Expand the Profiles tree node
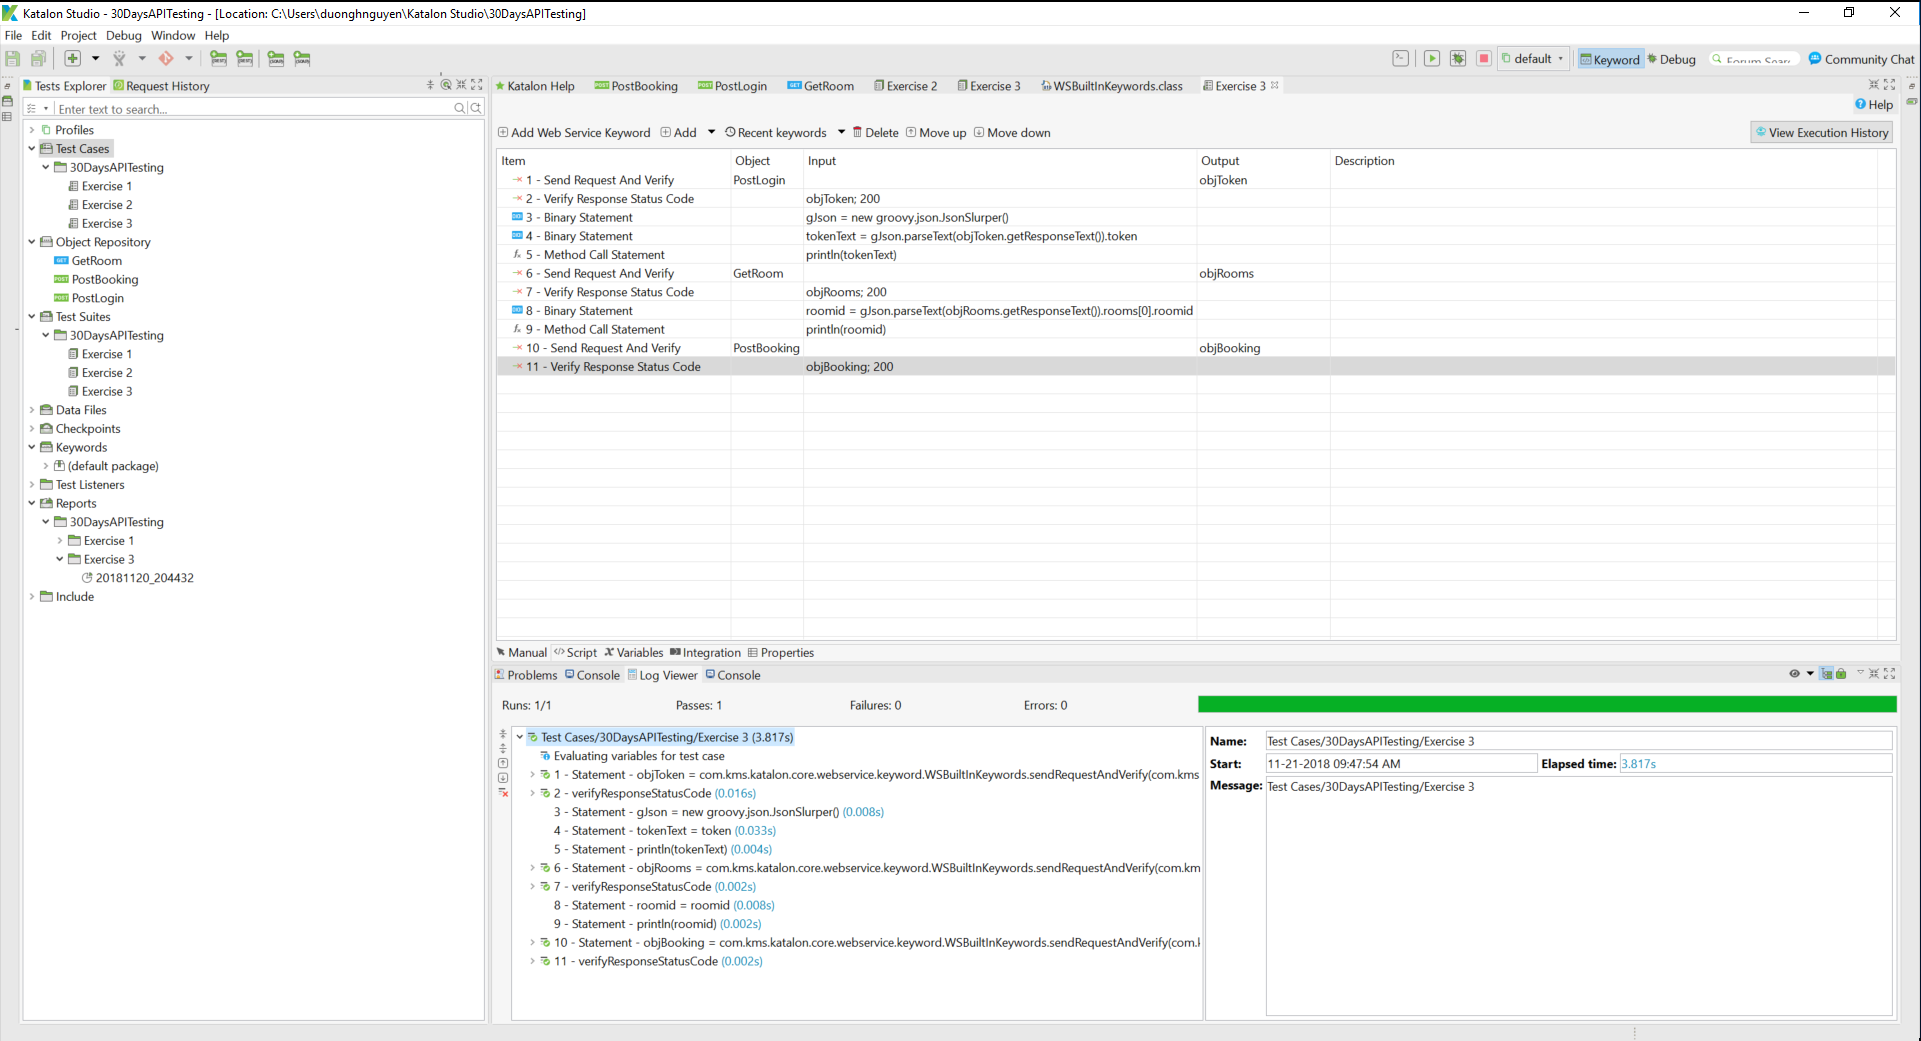This screenshot has width=1921, height=1041. (32, 130)
